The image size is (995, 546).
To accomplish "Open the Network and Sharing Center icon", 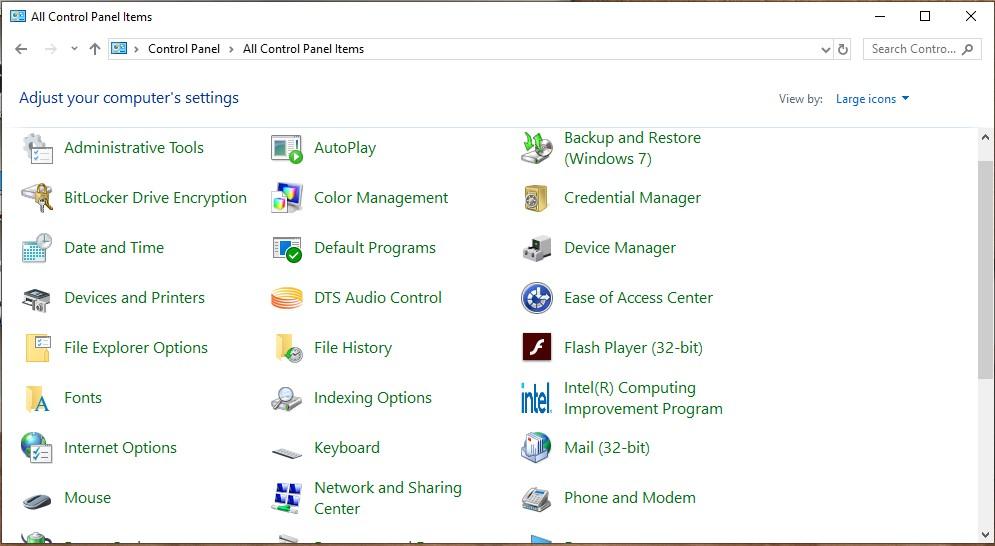I will pyautogui.click(x=287, y=497).
